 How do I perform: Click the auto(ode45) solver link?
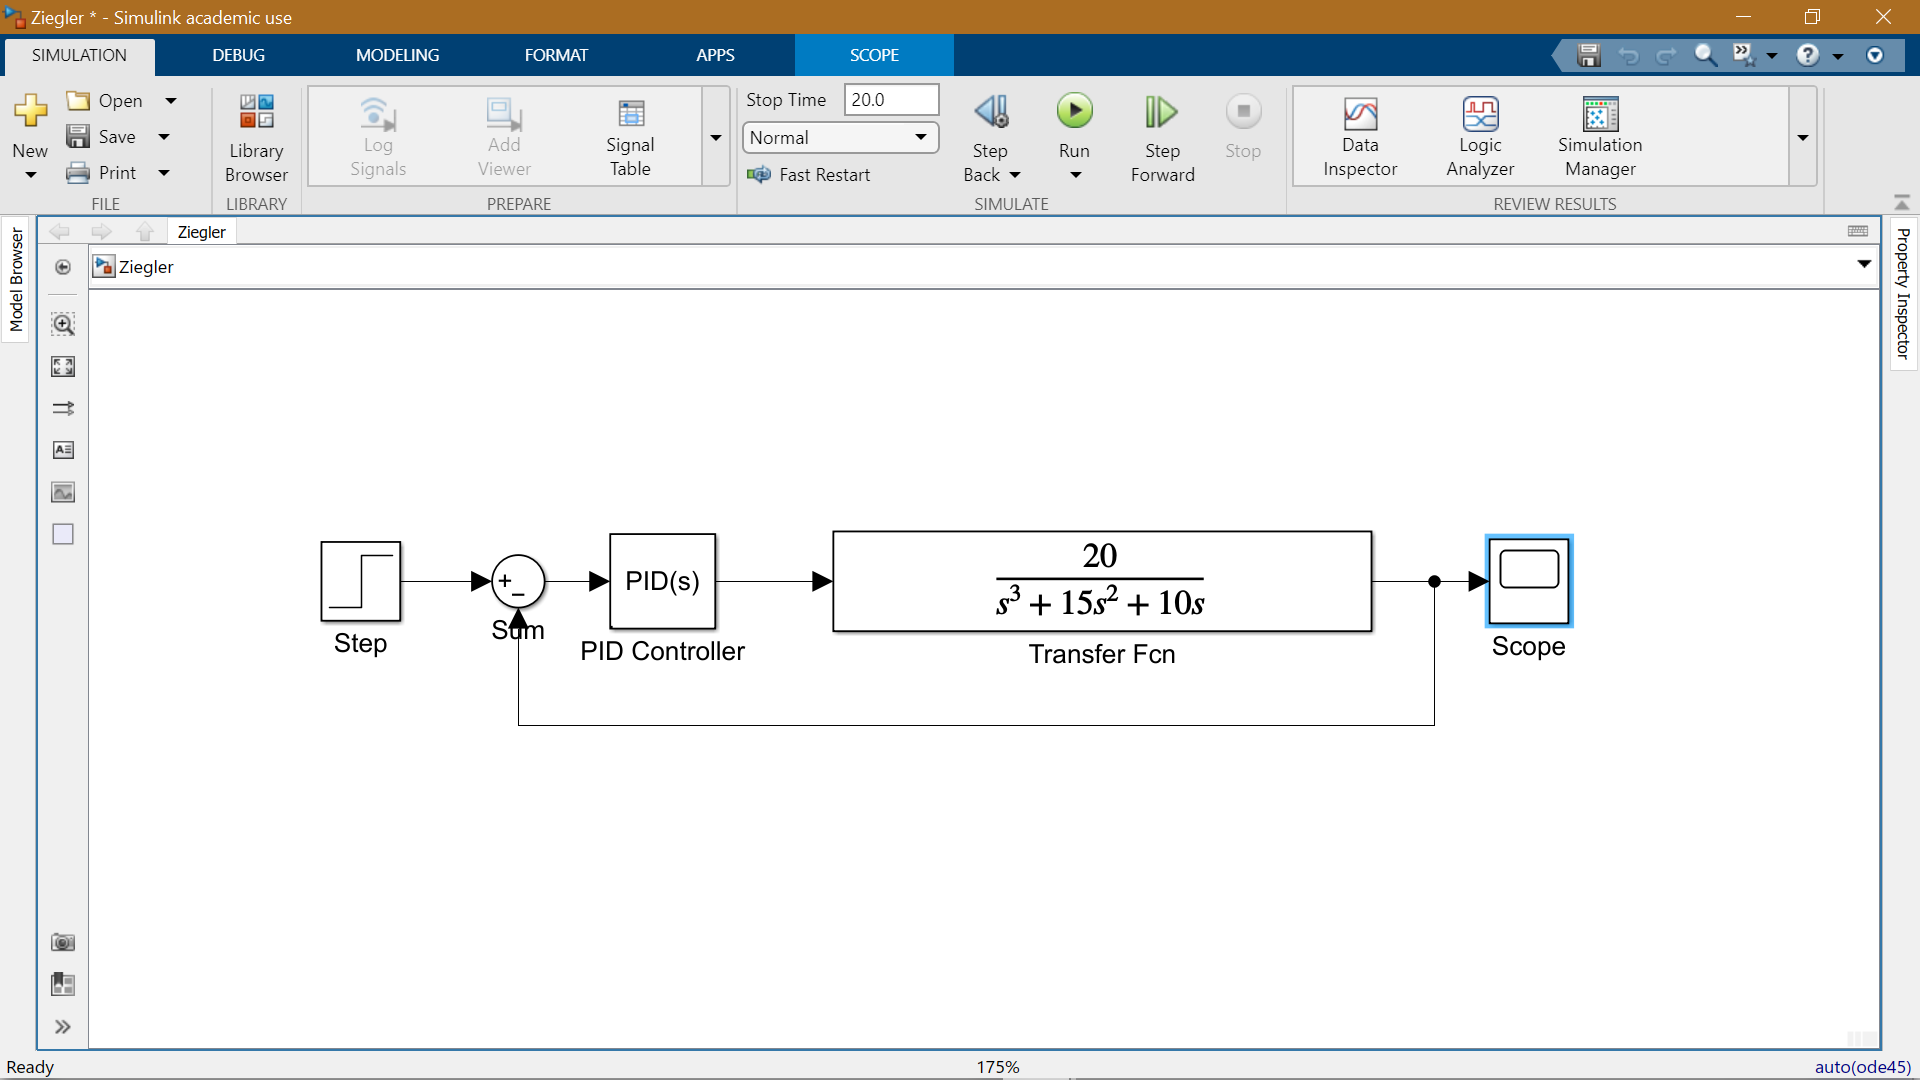point(1863,1067)
